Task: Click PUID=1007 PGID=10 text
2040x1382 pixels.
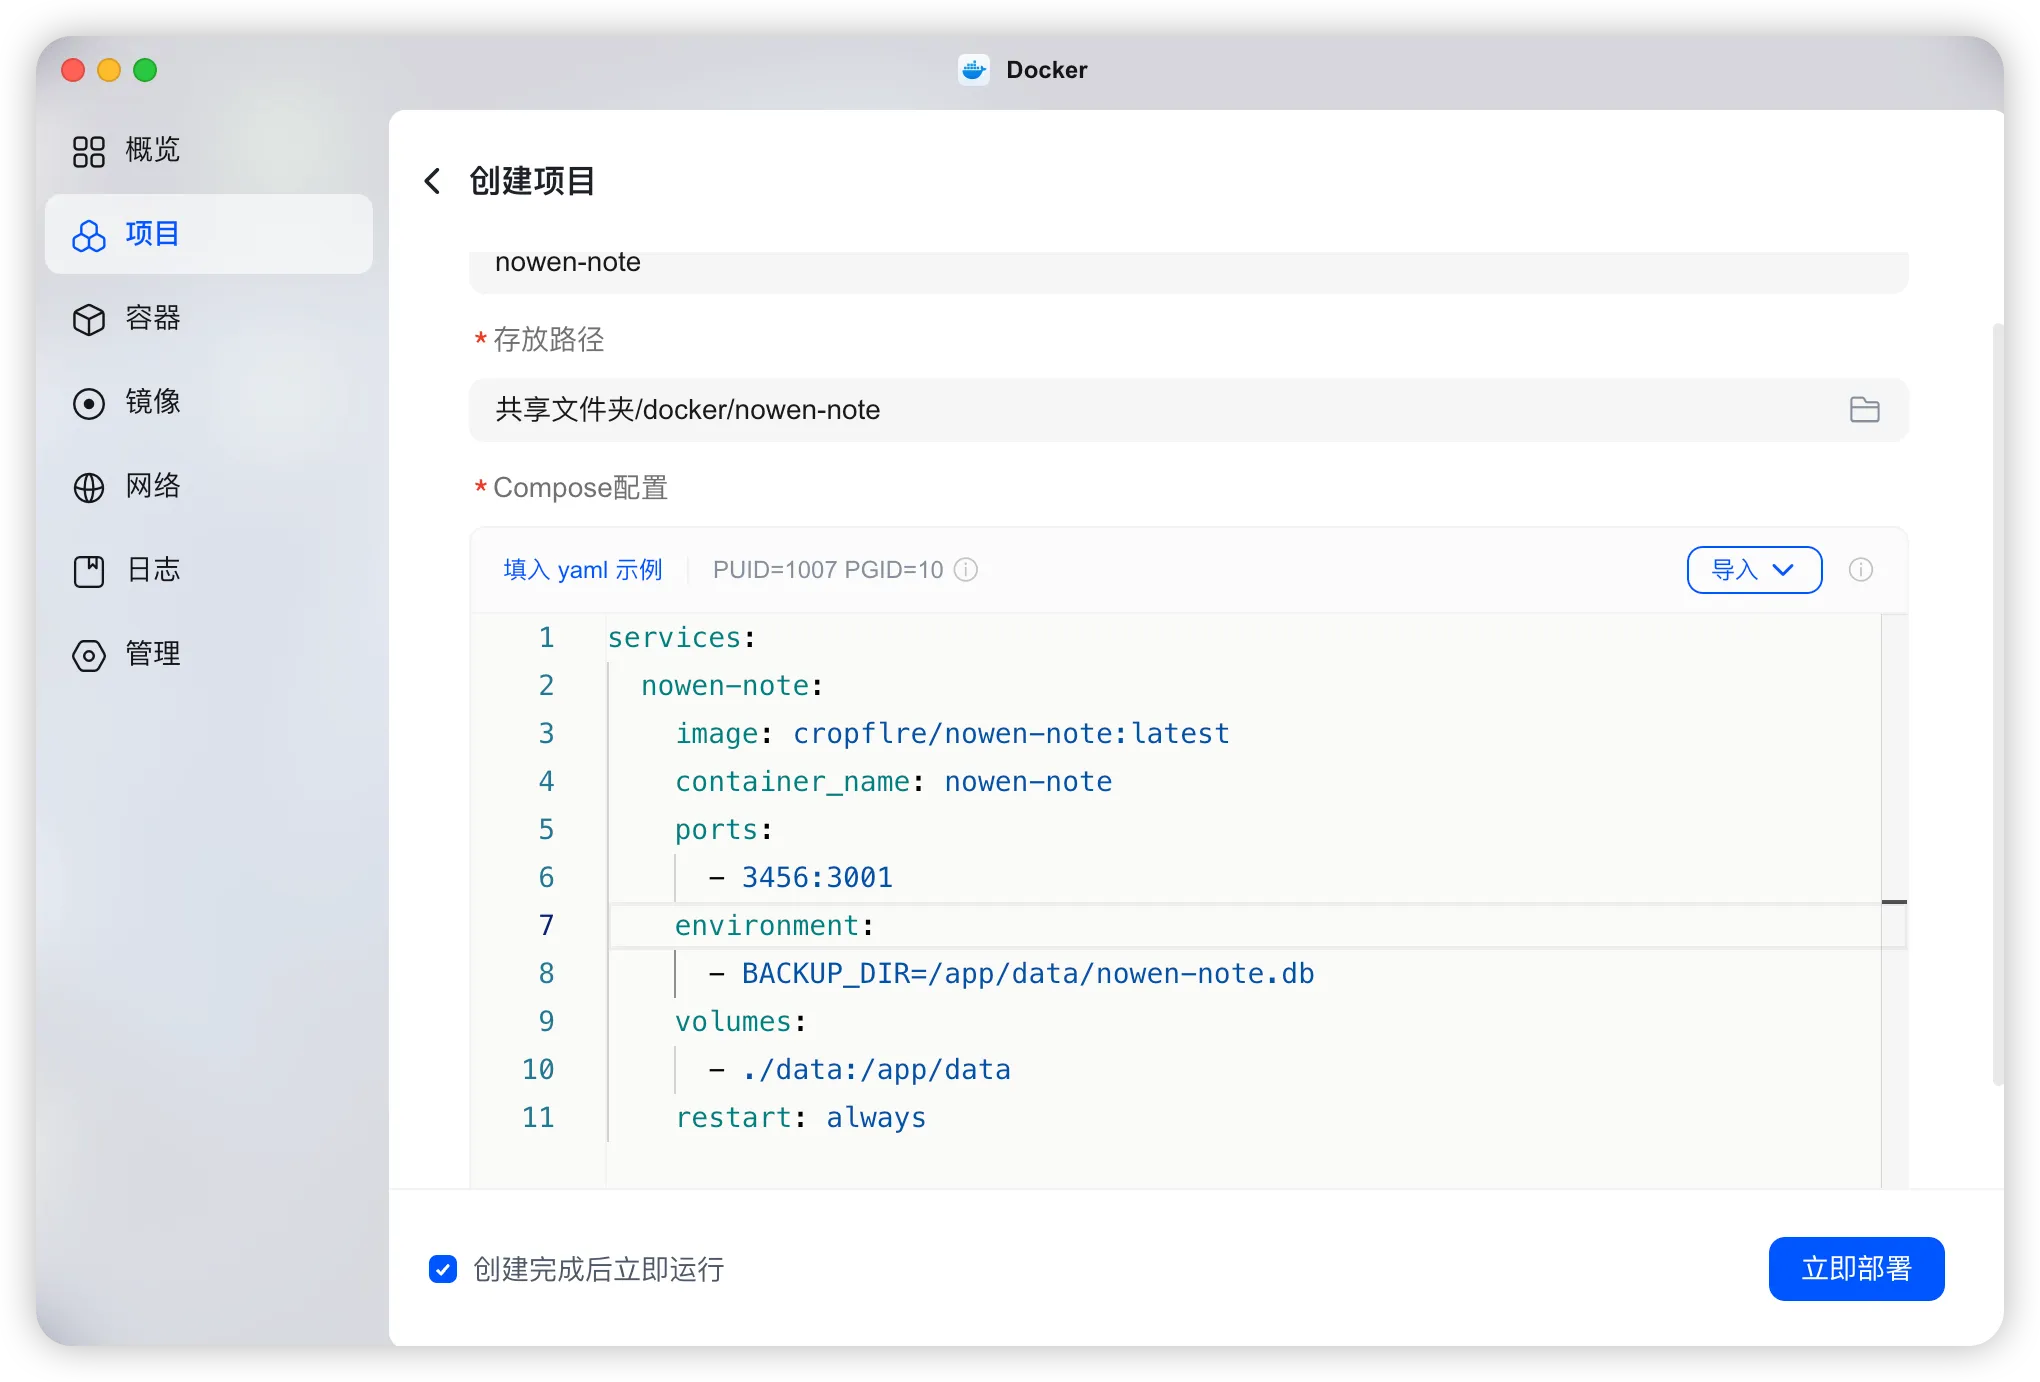Action: [x=828, y=569]
